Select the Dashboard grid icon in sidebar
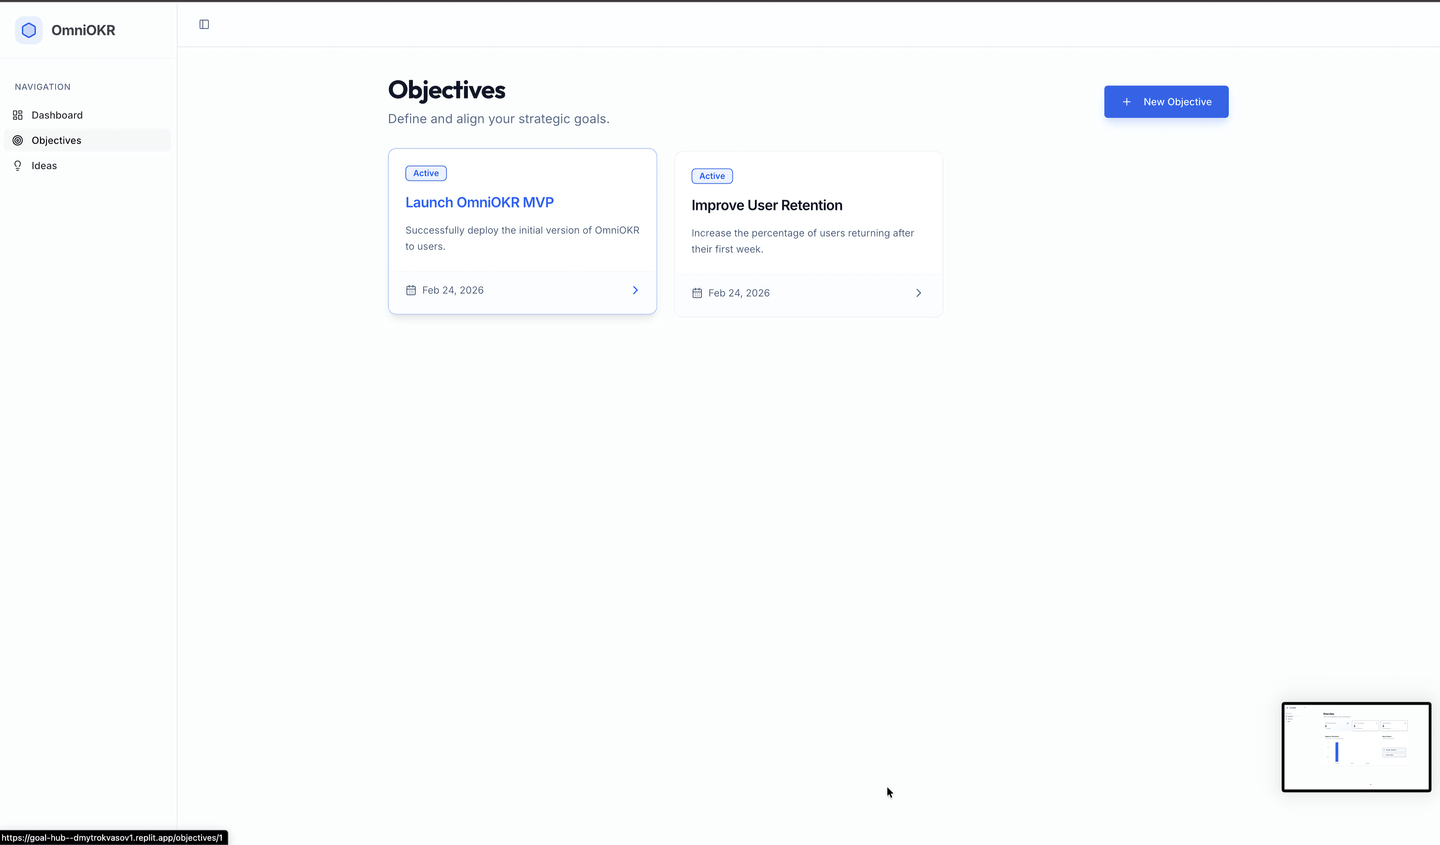This screenshot has height=845, width=1440. (x=17, y=115)
